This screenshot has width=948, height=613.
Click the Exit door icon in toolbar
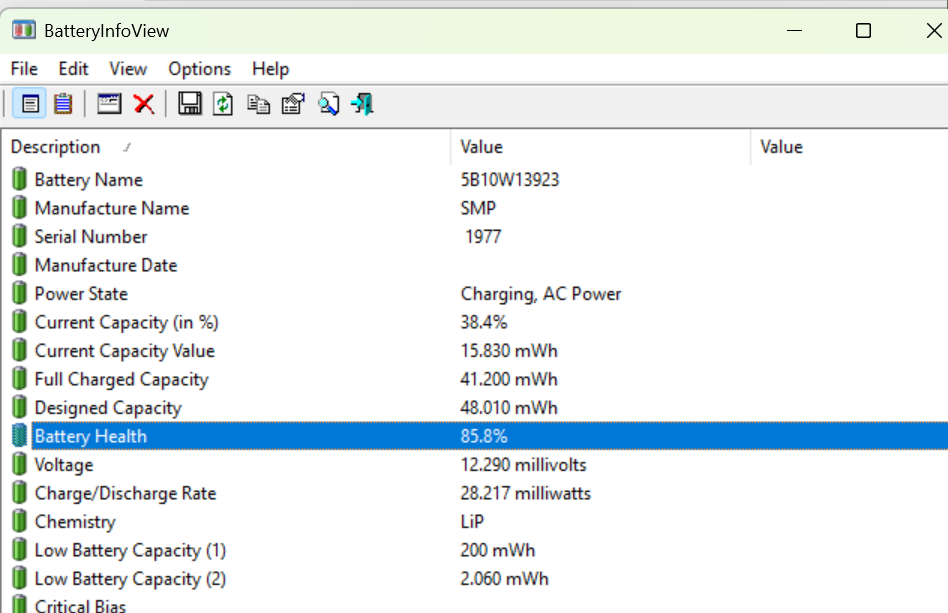click(x=362, y=104)
